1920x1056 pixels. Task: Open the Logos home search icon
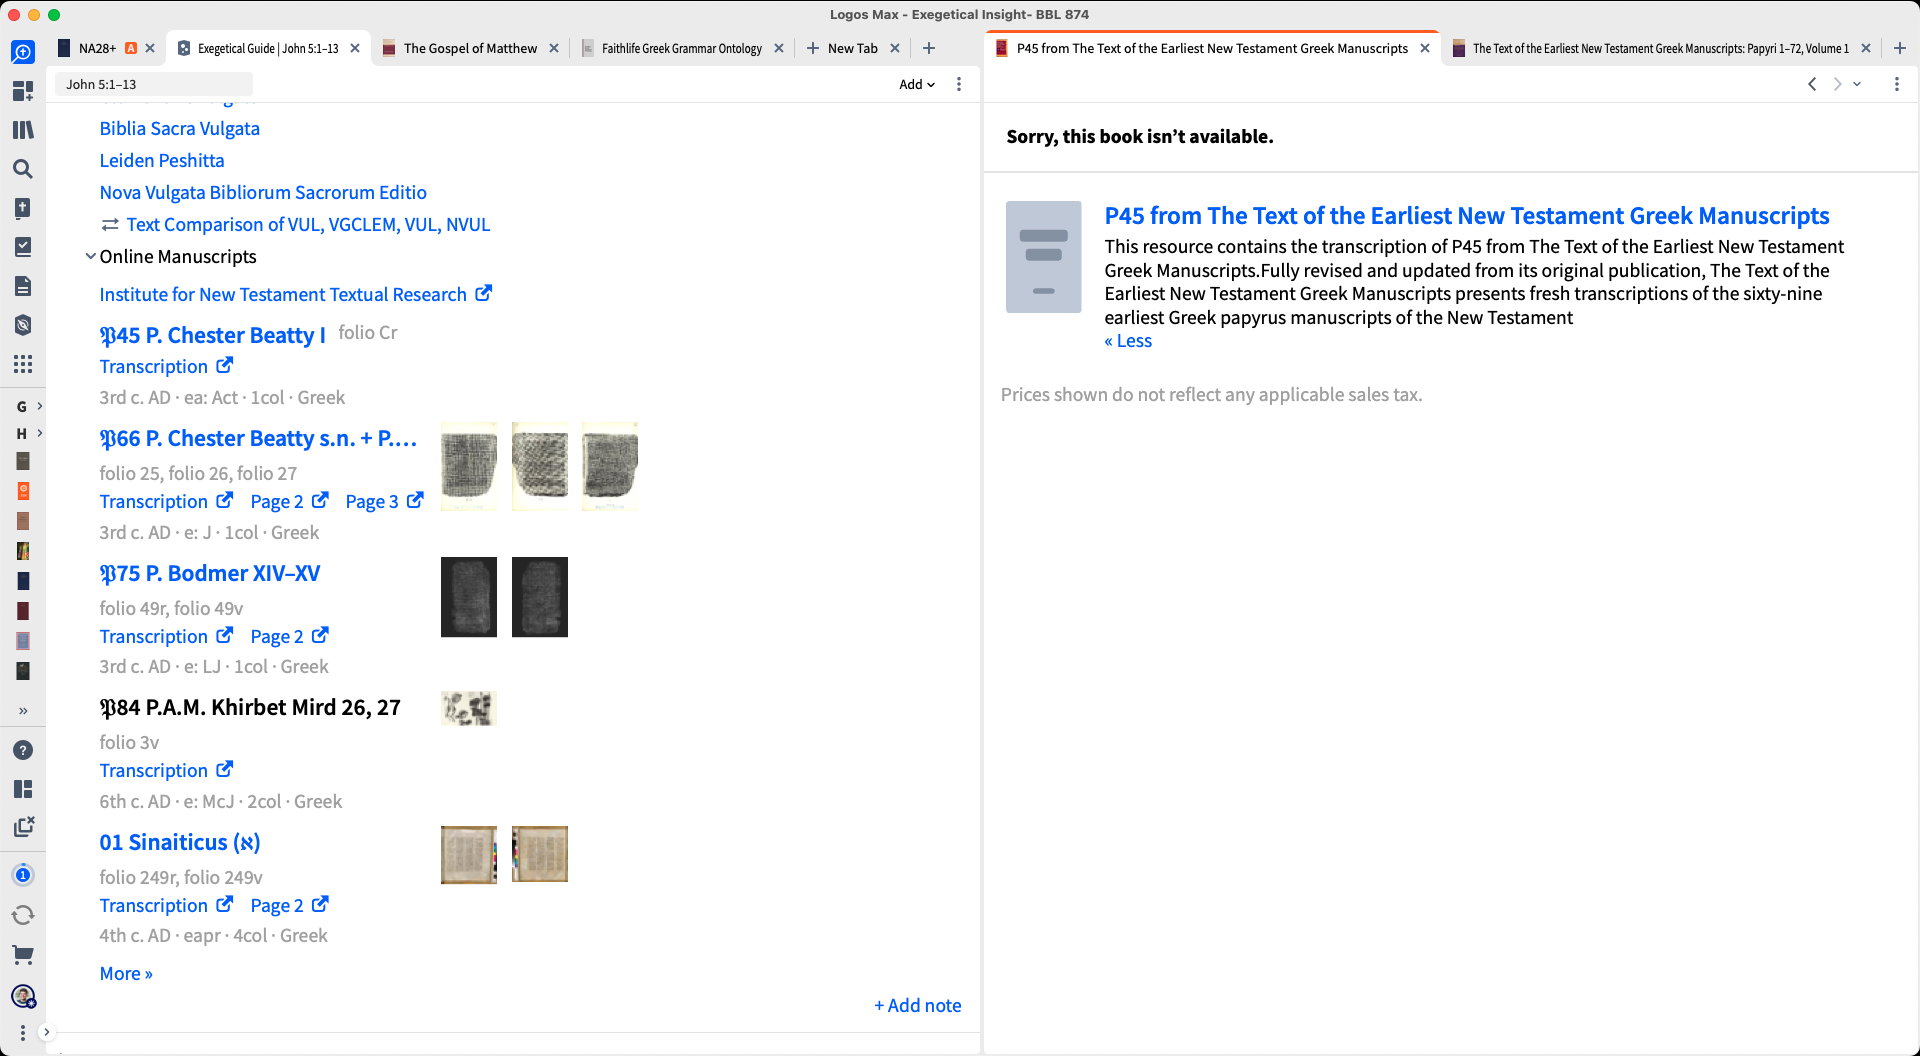[23, 52]
